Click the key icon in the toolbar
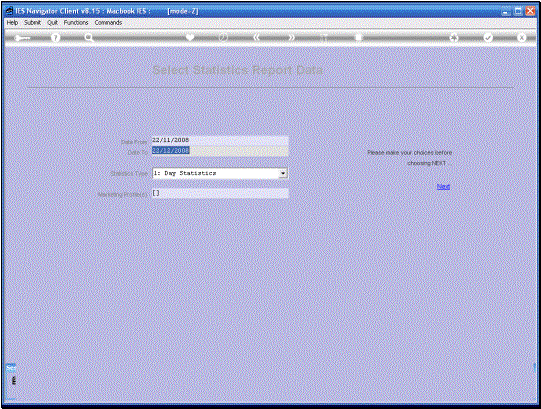 (x=22, y=38)
